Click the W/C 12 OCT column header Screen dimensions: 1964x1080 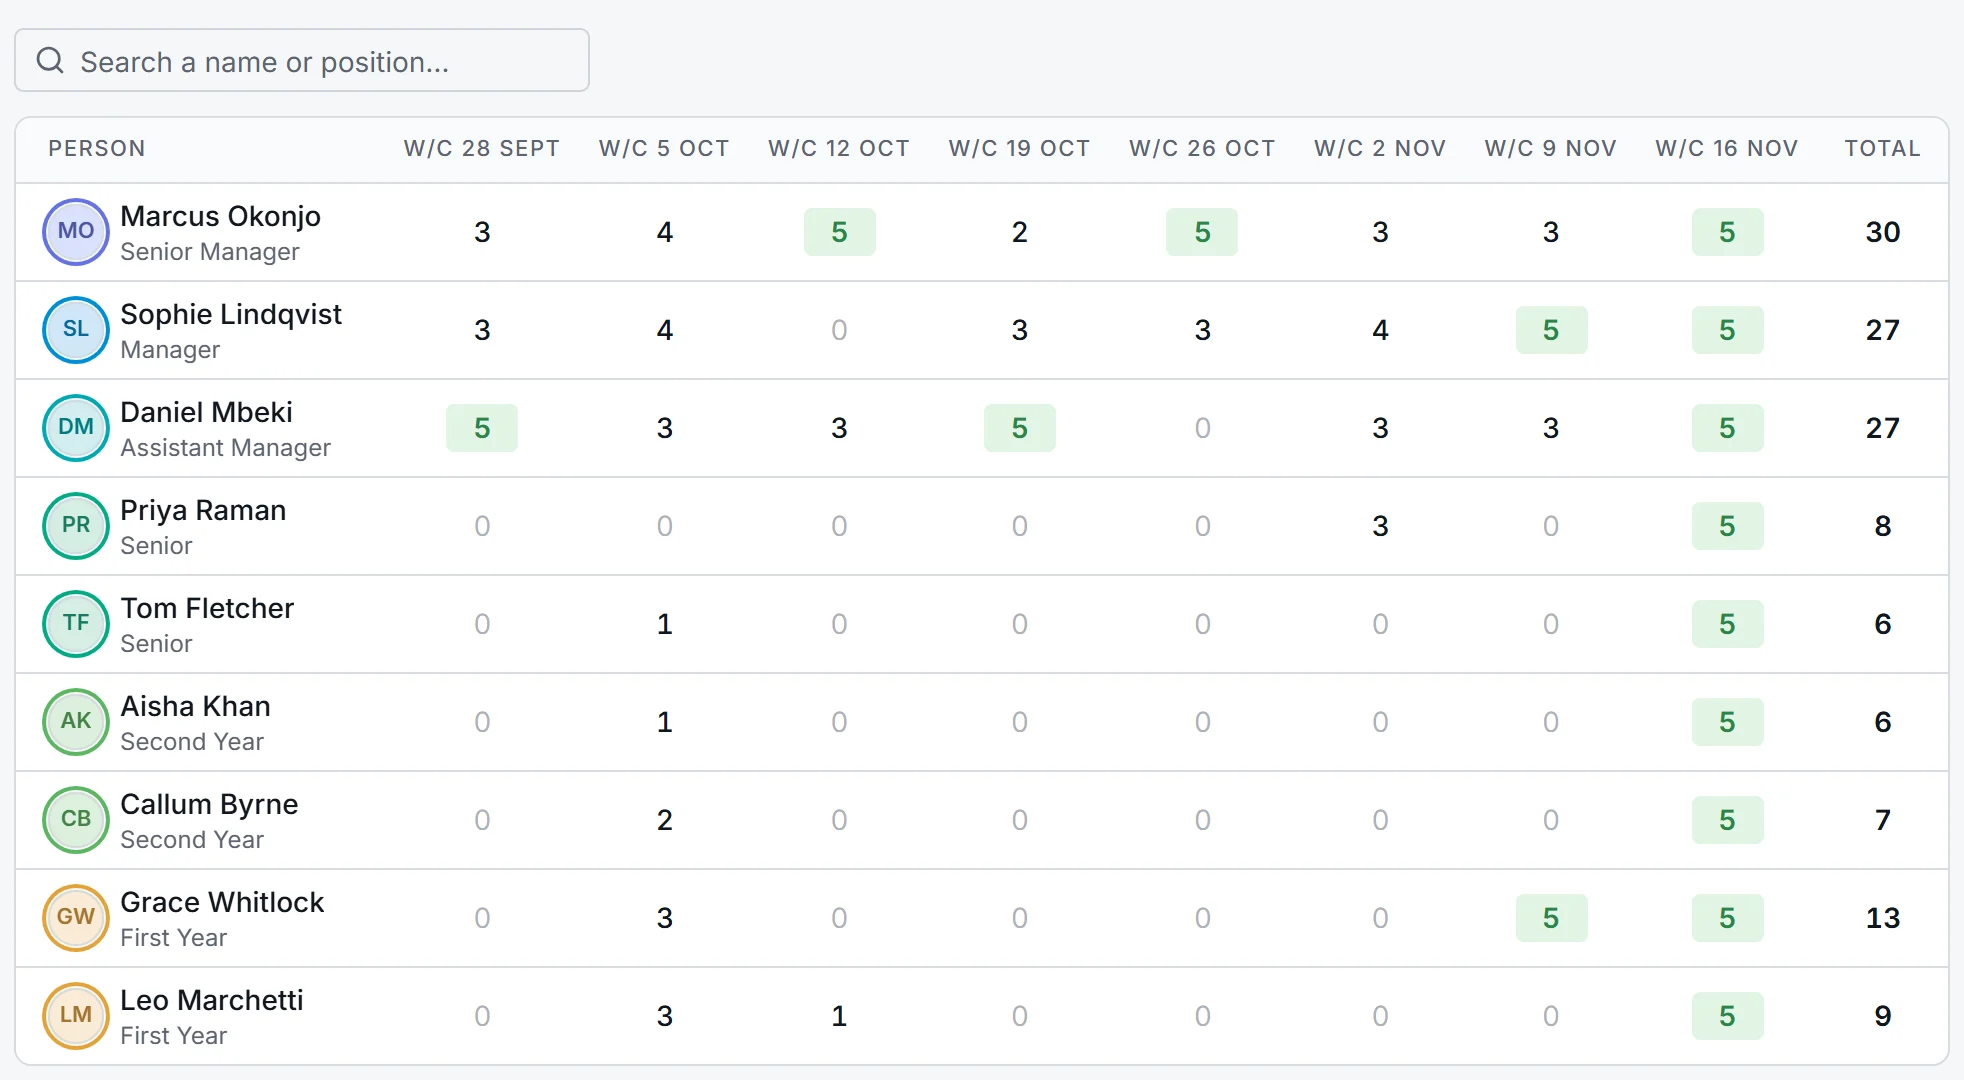pyautogui.click(x=839, y=149)
